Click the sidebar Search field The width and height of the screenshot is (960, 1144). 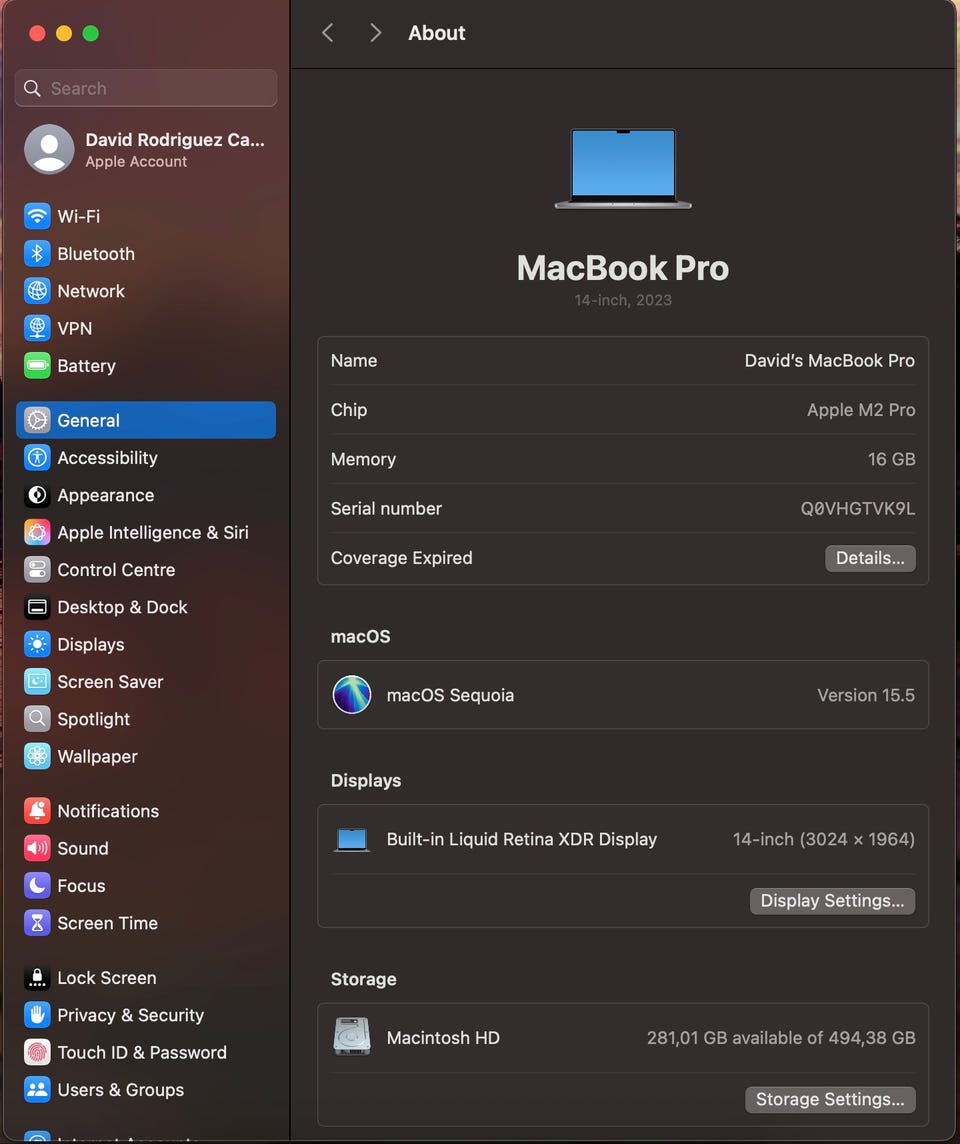click(x=146, y=88)
